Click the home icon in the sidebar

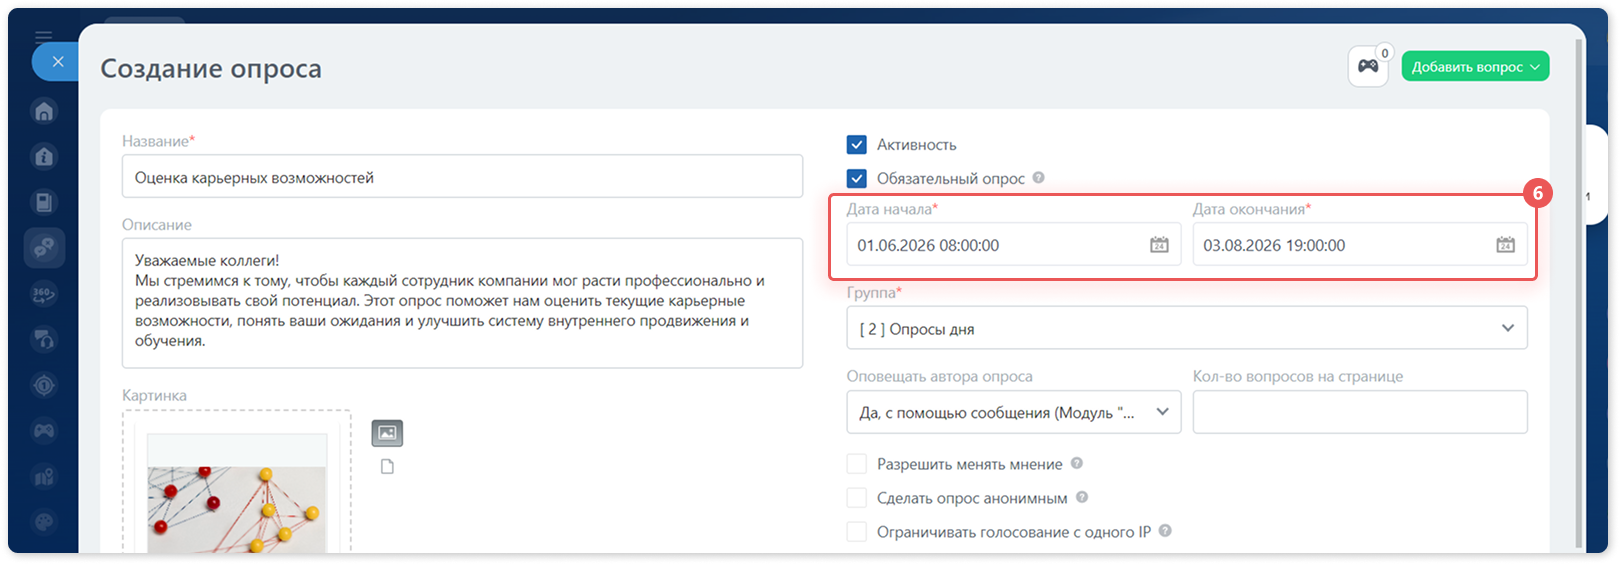point(44,111)
